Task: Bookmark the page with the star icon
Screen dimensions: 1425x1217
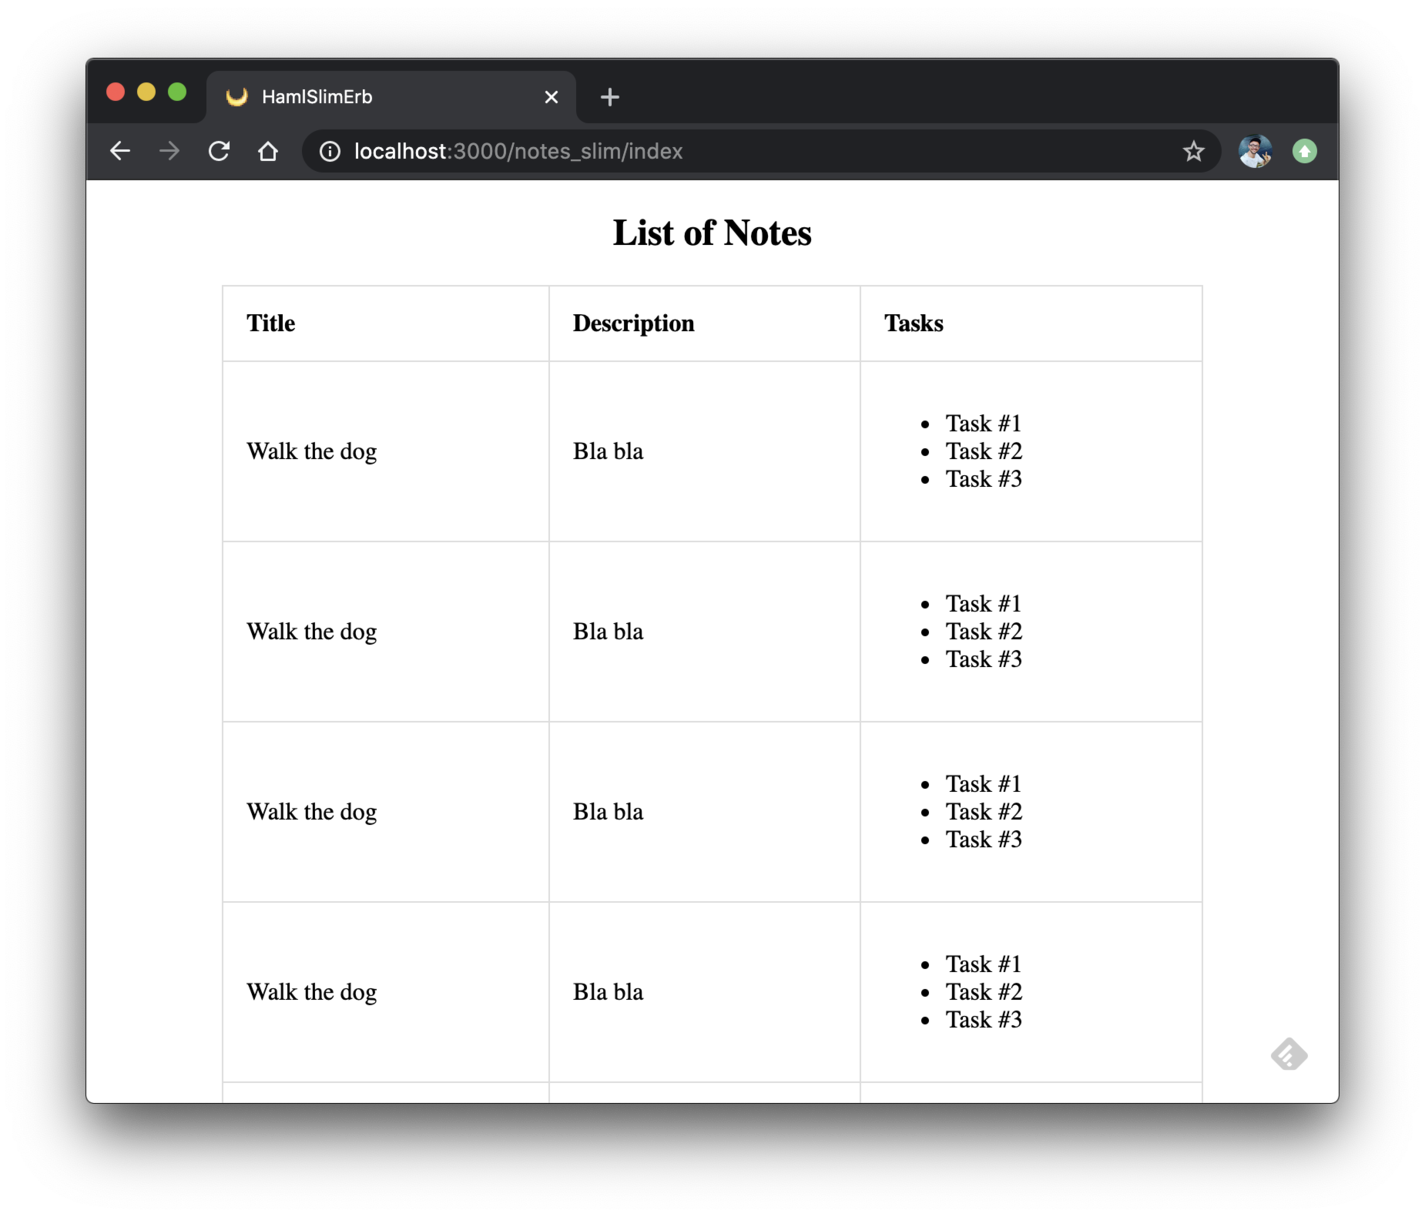Action: [1193, 151]
